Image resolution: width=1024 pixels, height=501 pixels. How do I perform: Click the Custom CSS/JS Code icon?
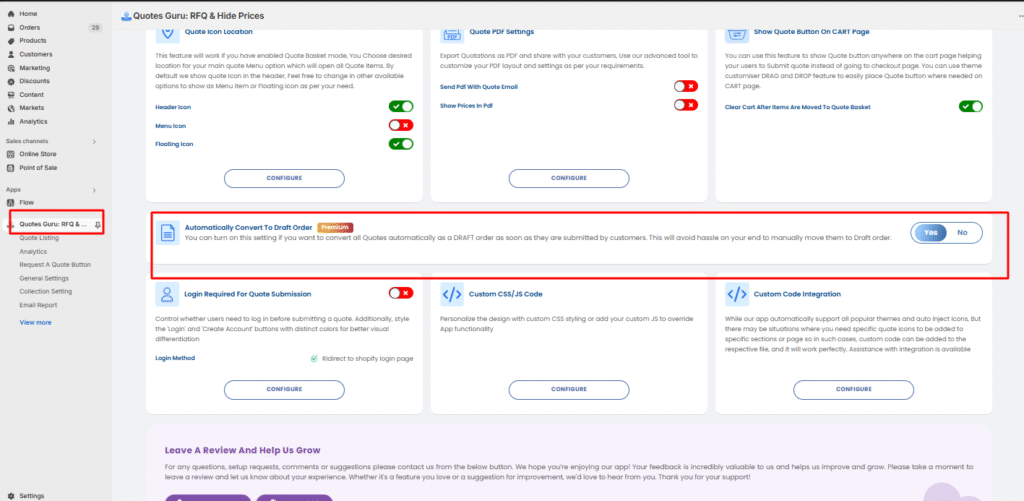click(x=452, y=294)
